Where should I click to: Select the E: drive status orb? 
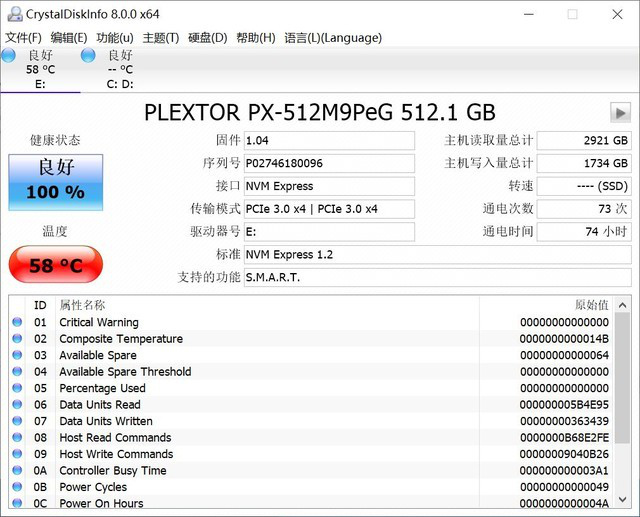(x=9, y=56)
